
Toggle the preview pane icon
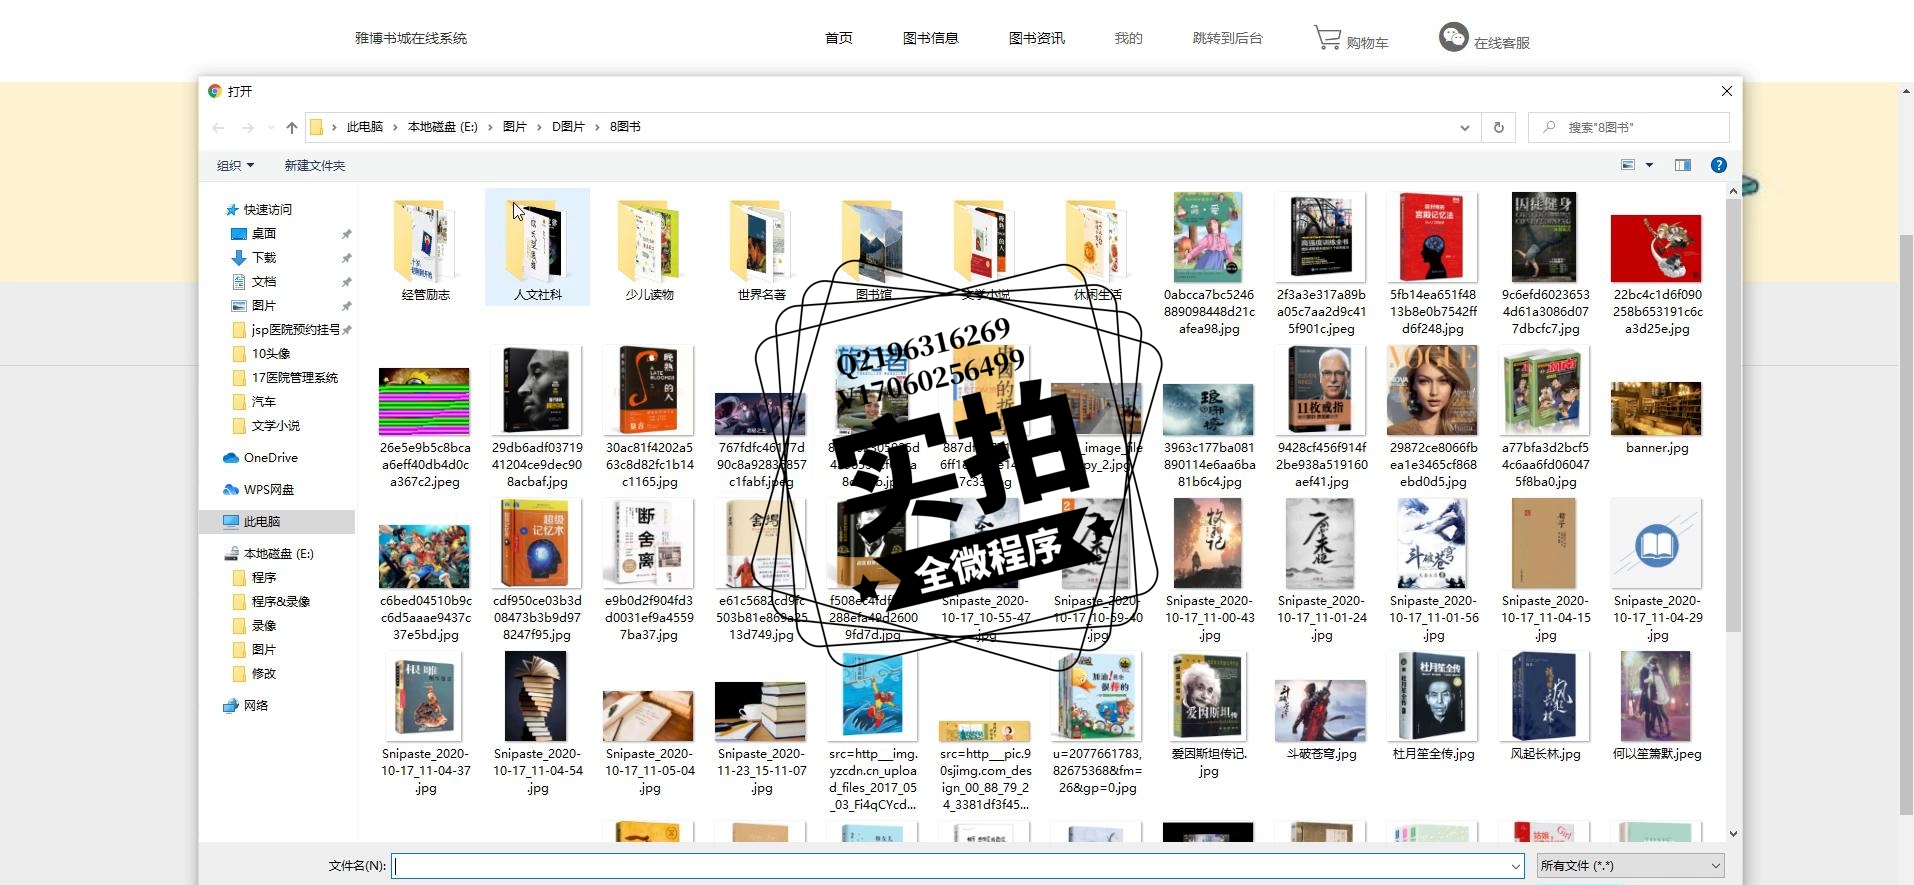click(1683, 165)
